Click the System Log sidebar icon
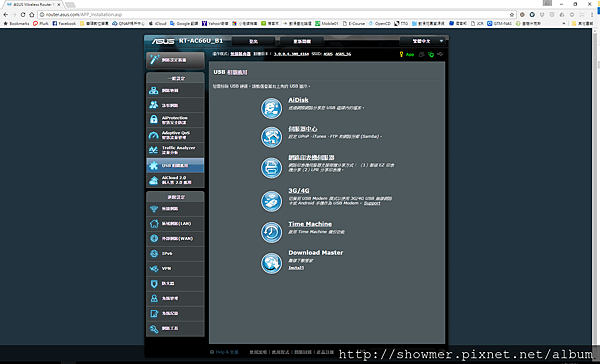Image resolution: width=600 pixels, height=364 pixels. pyautogui.click(x=154, y=313)
